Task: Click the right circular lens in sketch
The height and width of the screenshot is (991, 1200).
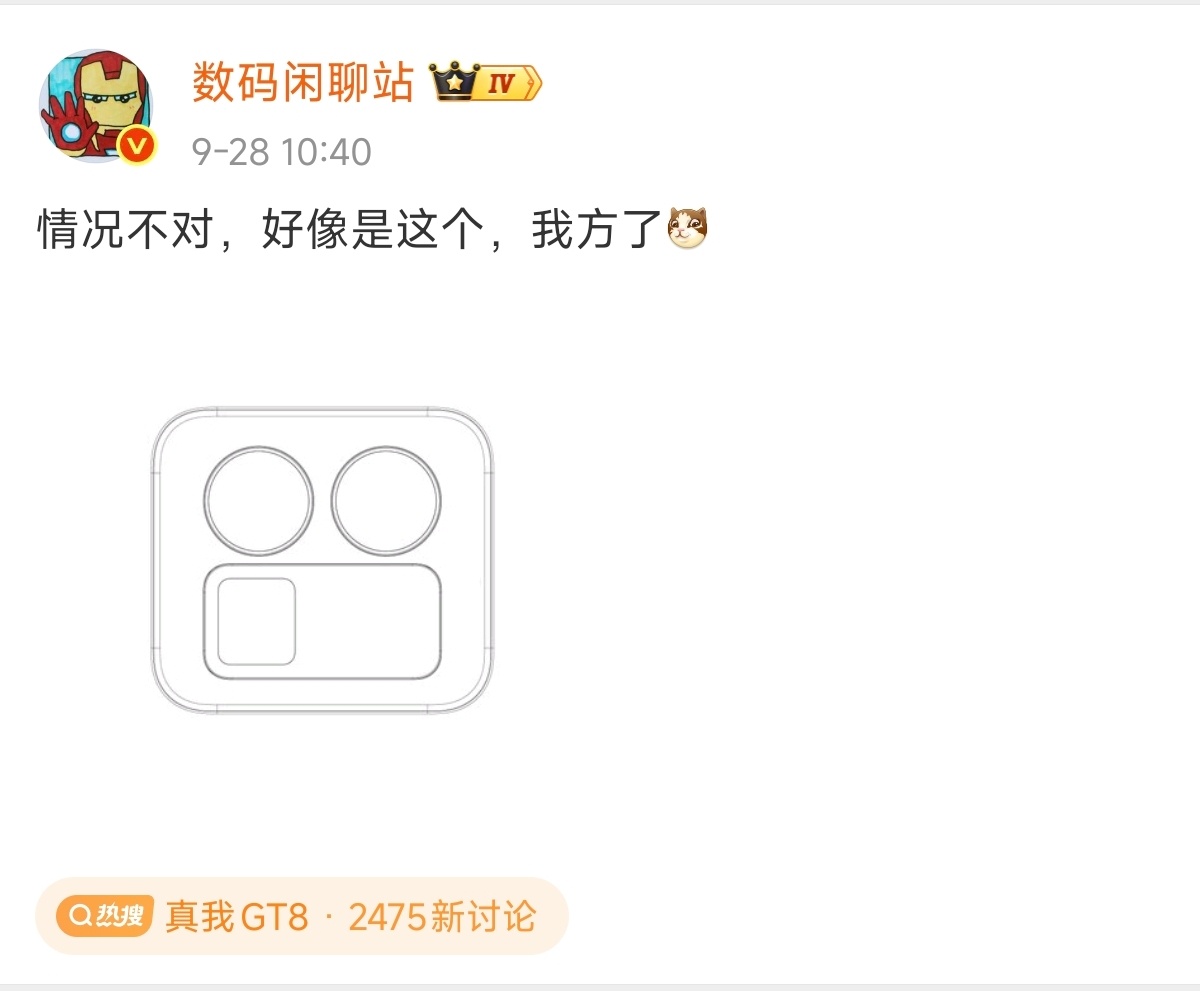Action: pyautogui.click(x=386, y=500)
